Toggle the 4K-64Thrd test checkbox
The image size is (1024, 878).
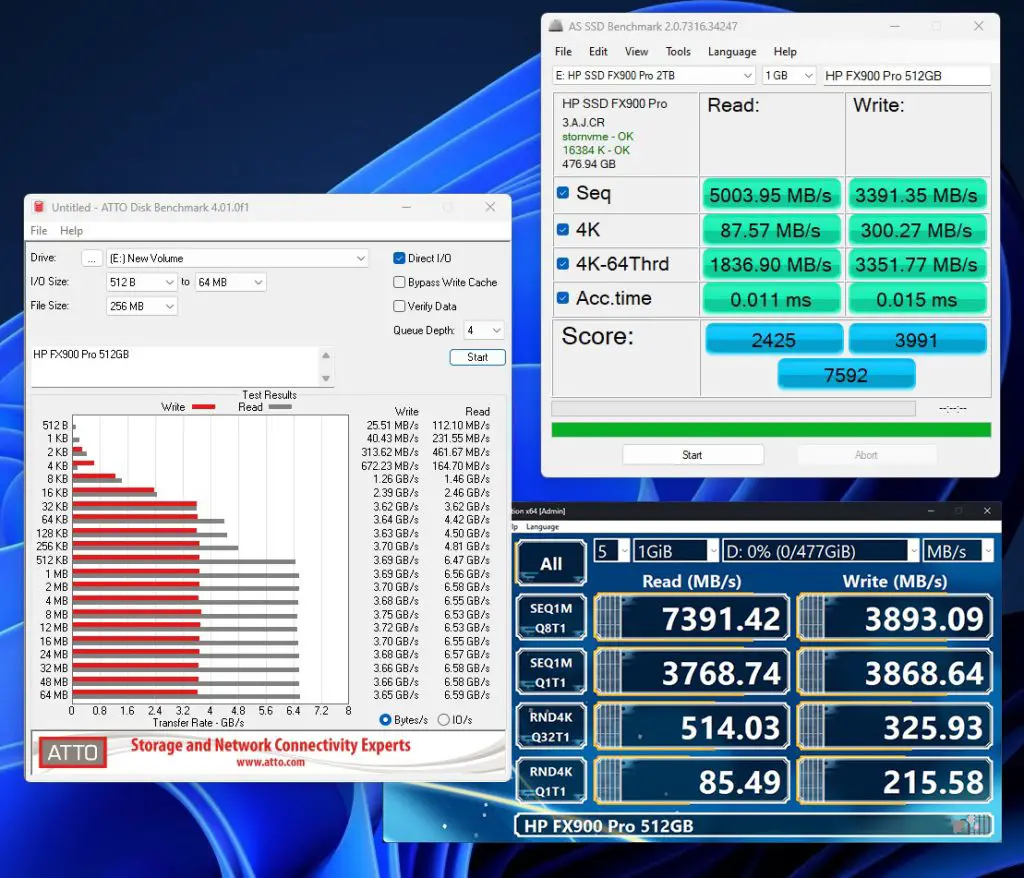(x=562, y=264)
